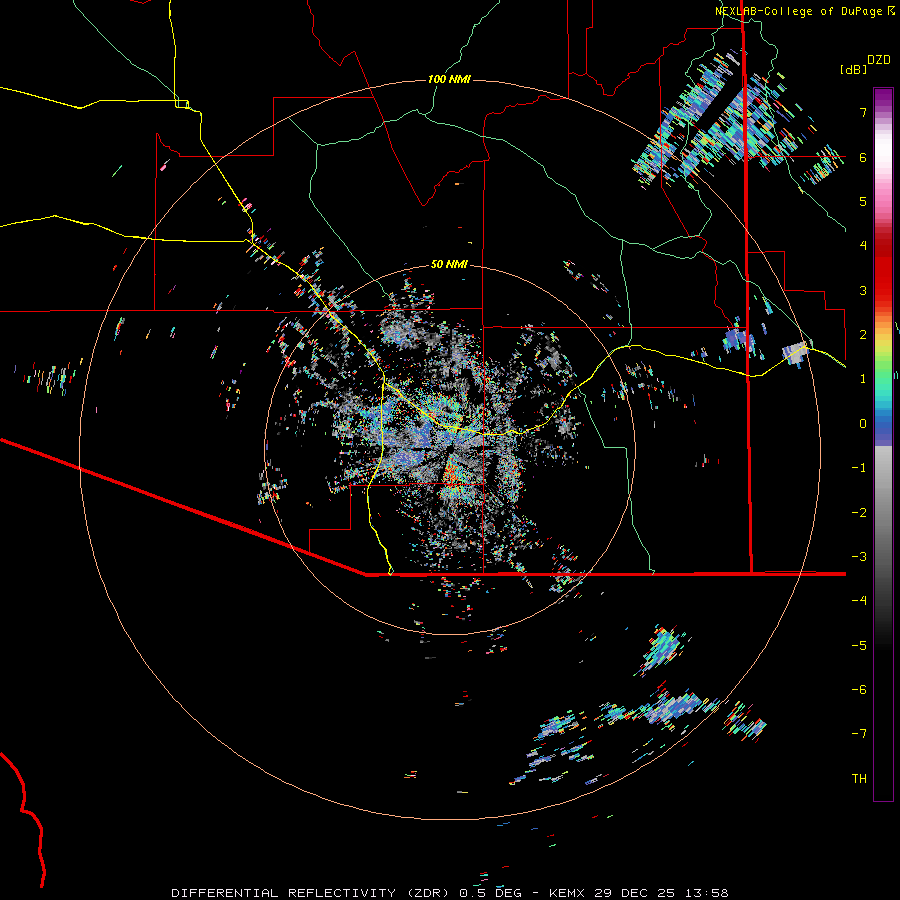Click the 50 NMI range ring label
Image resolution: width=900 pixels, height=900 pixels.
pos(449,264)
